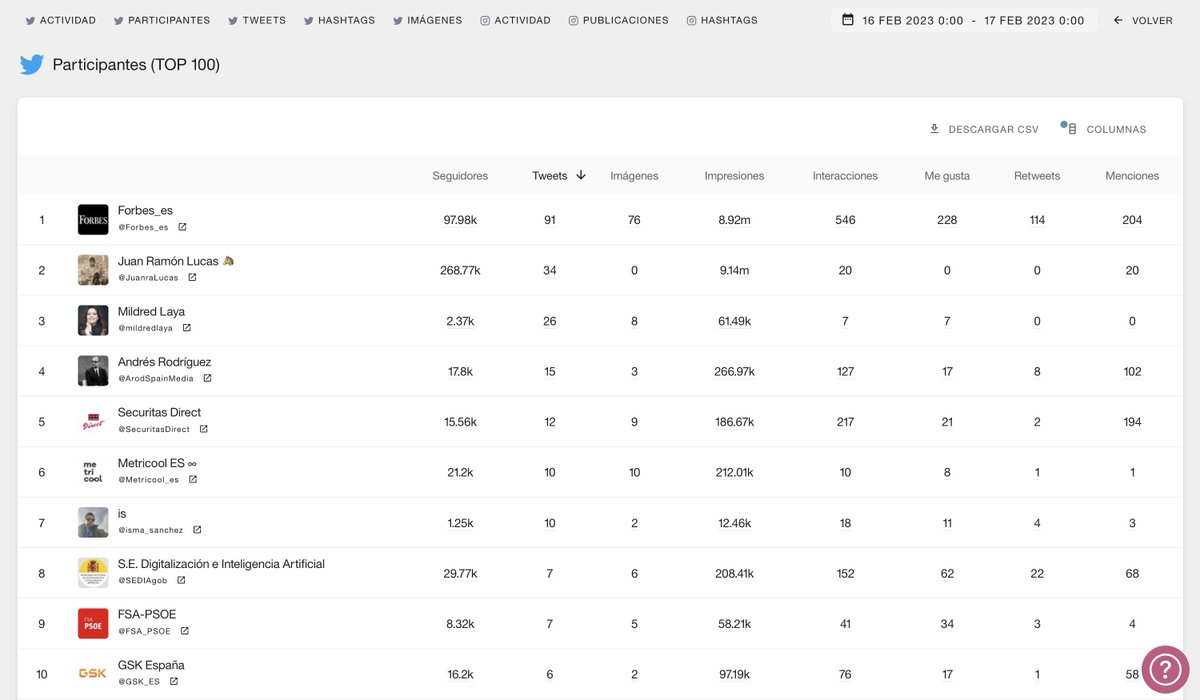Sort by Retweets column header
Screen dimensions: 1200x700
click(x=1037, y=176)
